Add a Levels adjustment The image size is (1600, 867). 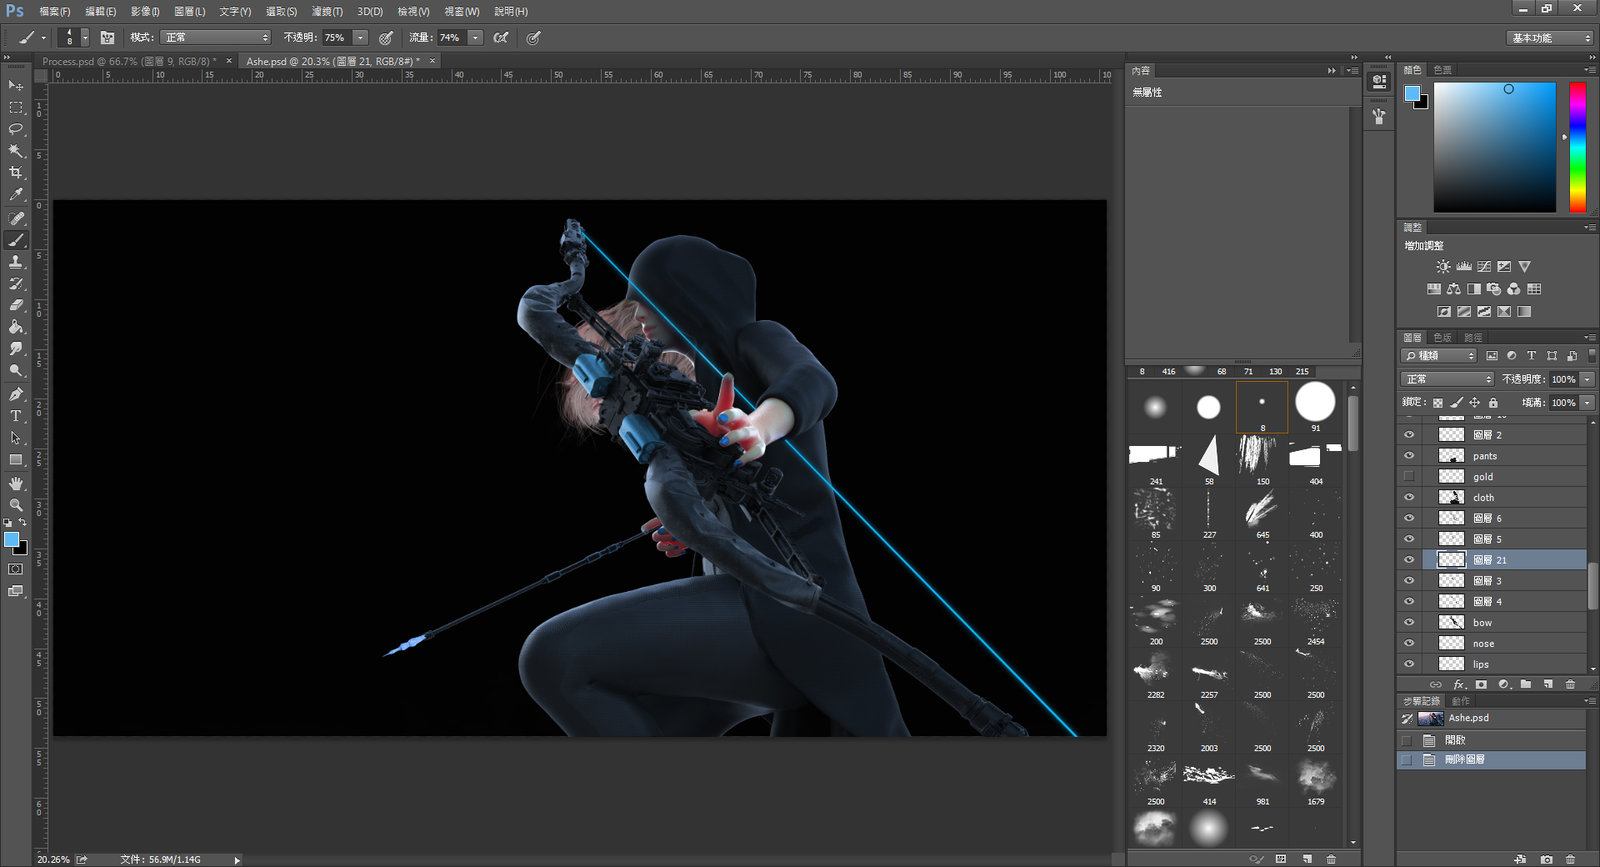tap(1464, 267)
